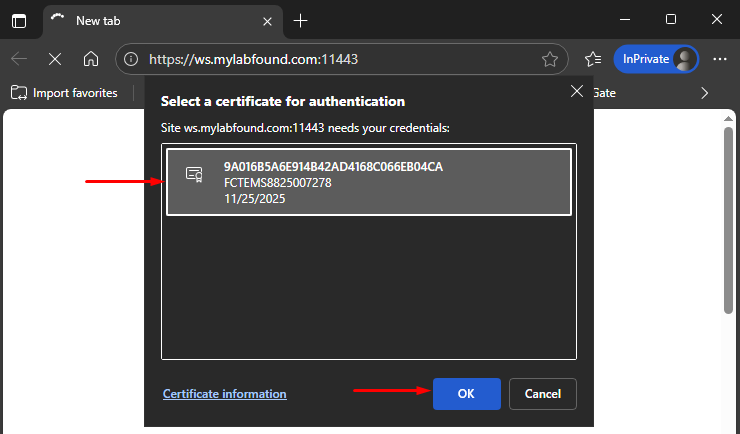
Task: Click the certificate icon in the list
Action: pyautogui.click(x=194, y=175)
